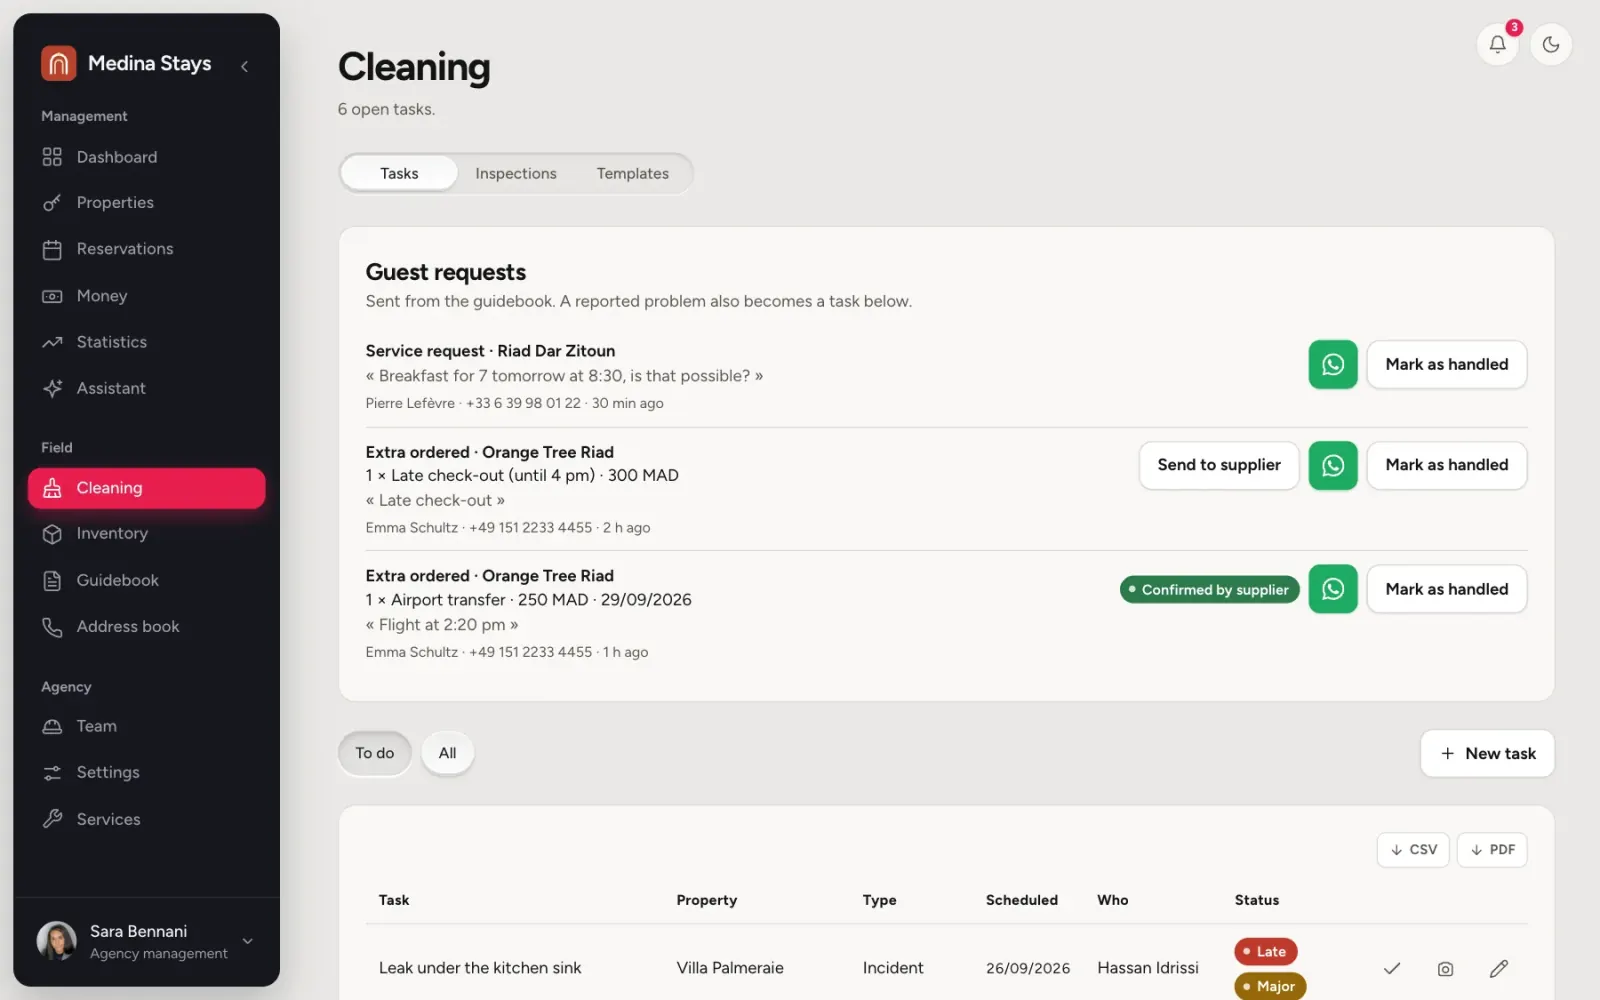This screenshot has width=1600, height=1000.
Task: Open Money section
Action: (146, 296)
